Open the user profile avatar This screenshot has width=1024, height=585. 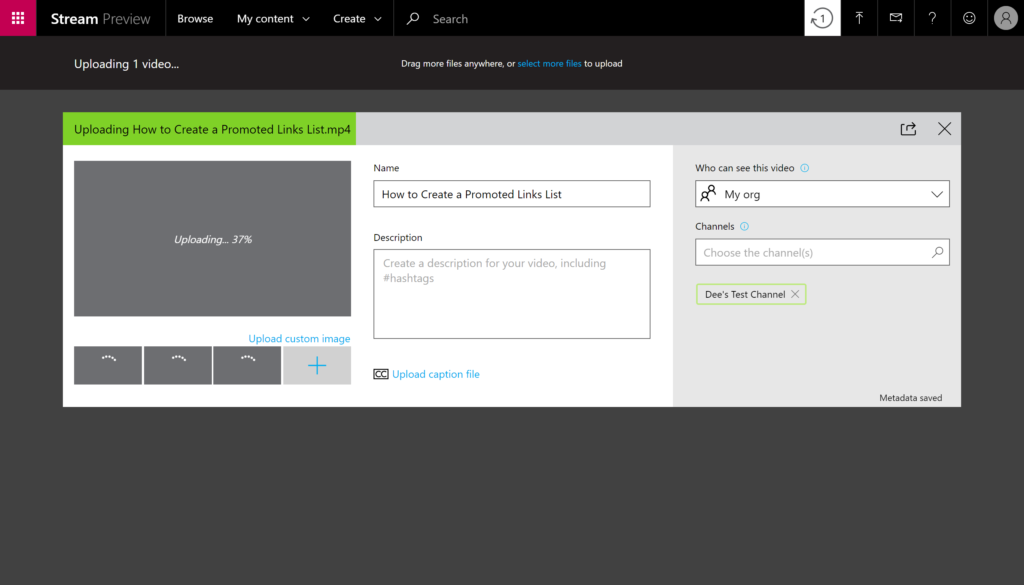coord(1006,18)
